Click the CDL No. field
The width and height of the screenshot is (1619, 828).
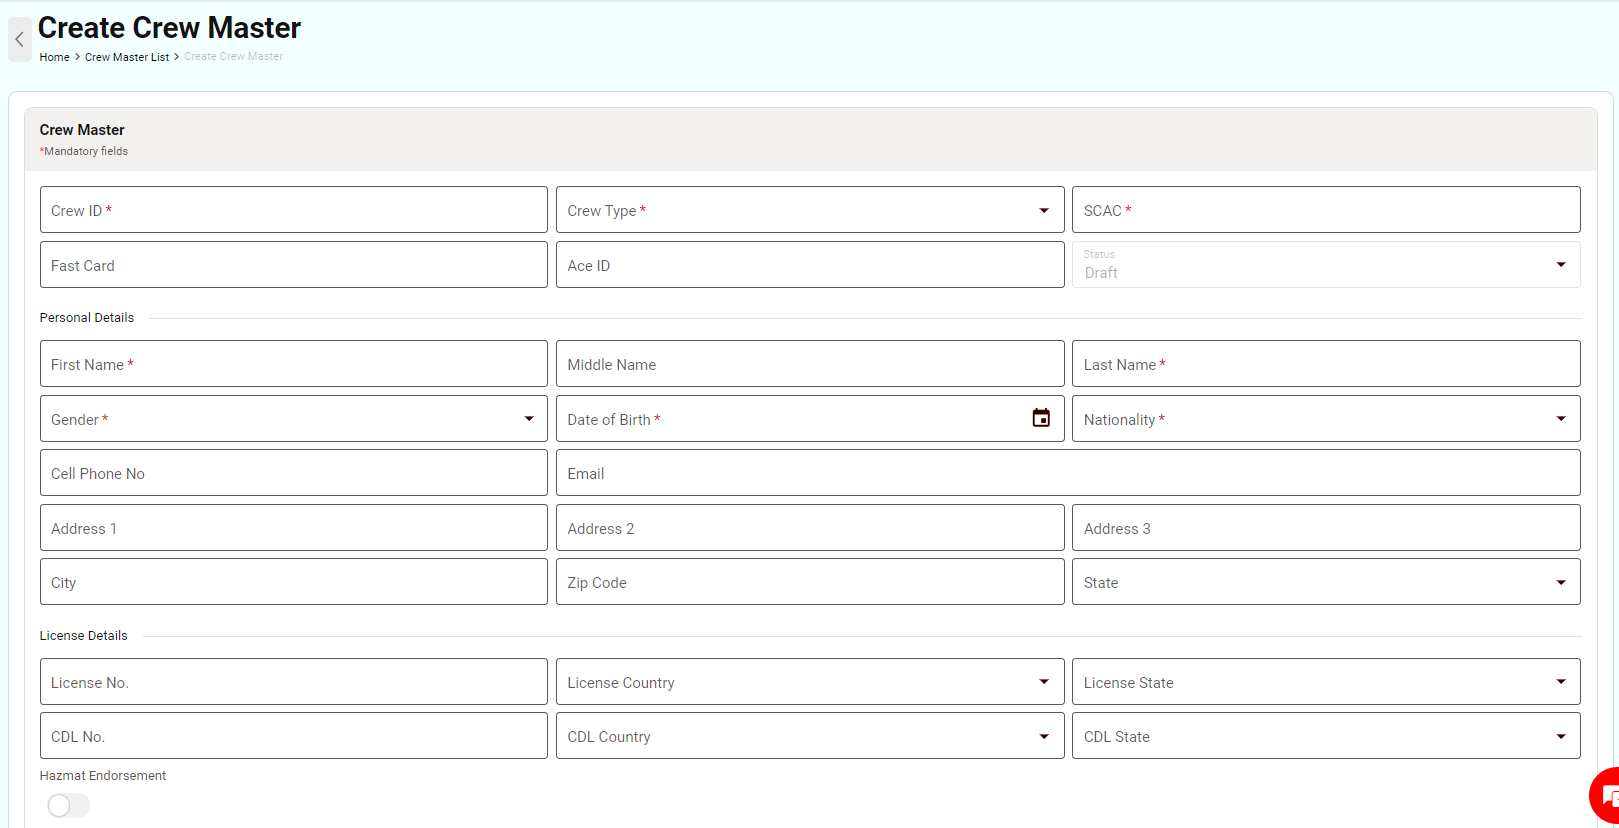pyautogui.click(x=294, y=736)
